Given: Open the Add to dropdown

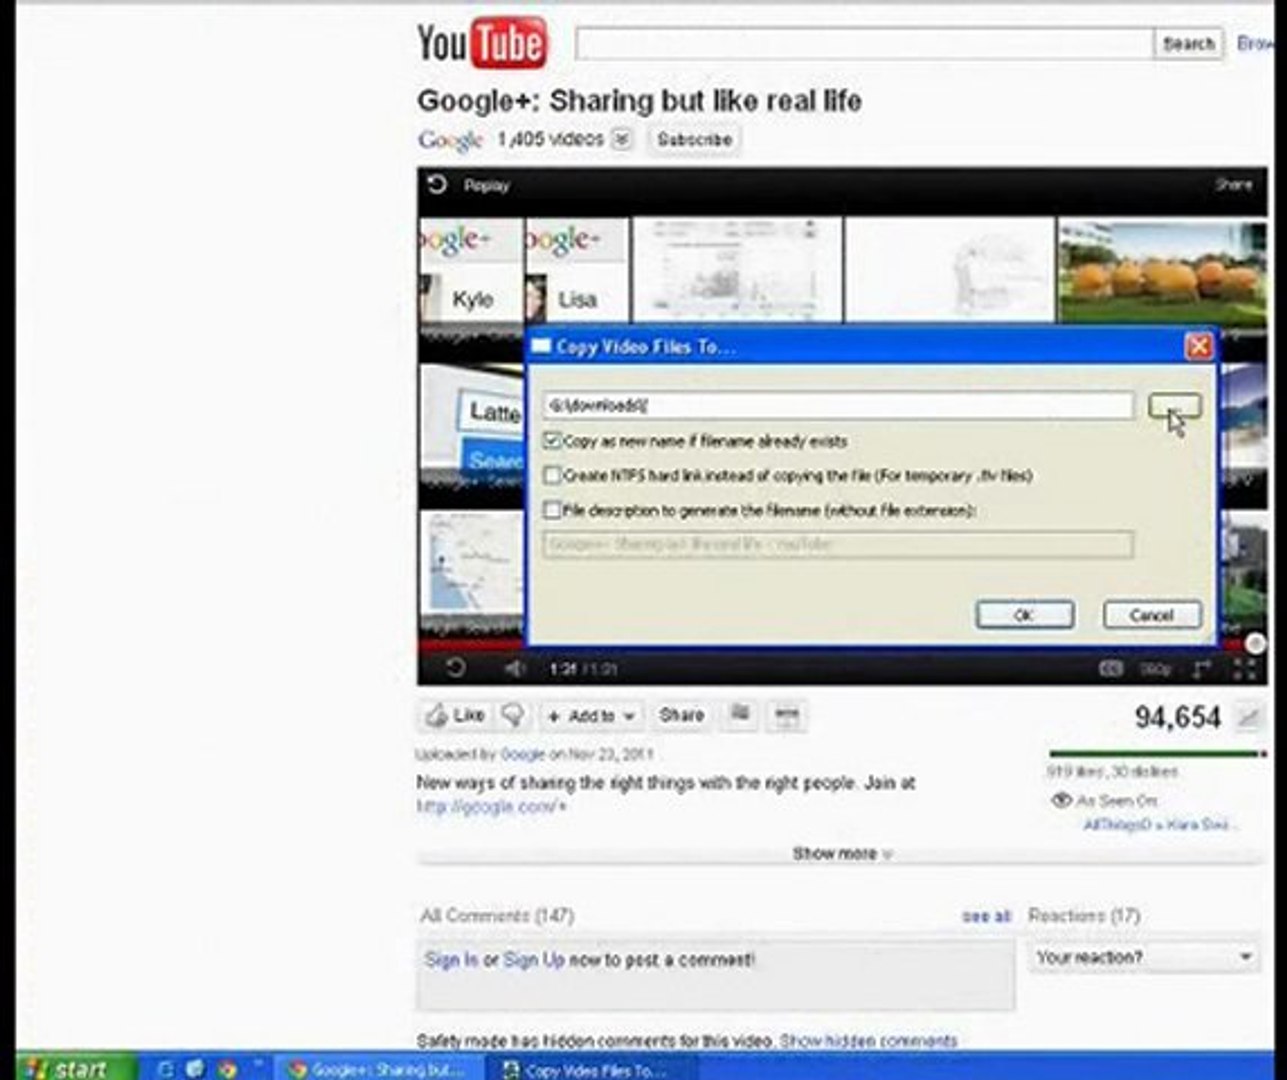Looking at the screenshot, I should [591, 716].
